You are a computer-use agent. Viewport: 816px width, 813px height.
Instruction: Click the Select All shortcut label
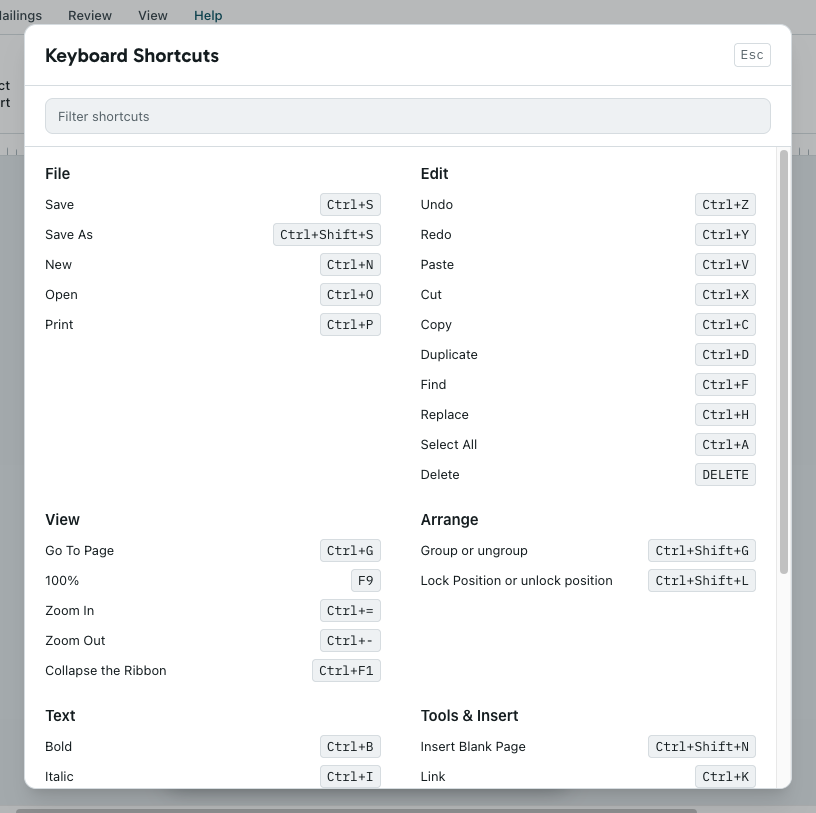pyautogui.click(x=449, y=444)
